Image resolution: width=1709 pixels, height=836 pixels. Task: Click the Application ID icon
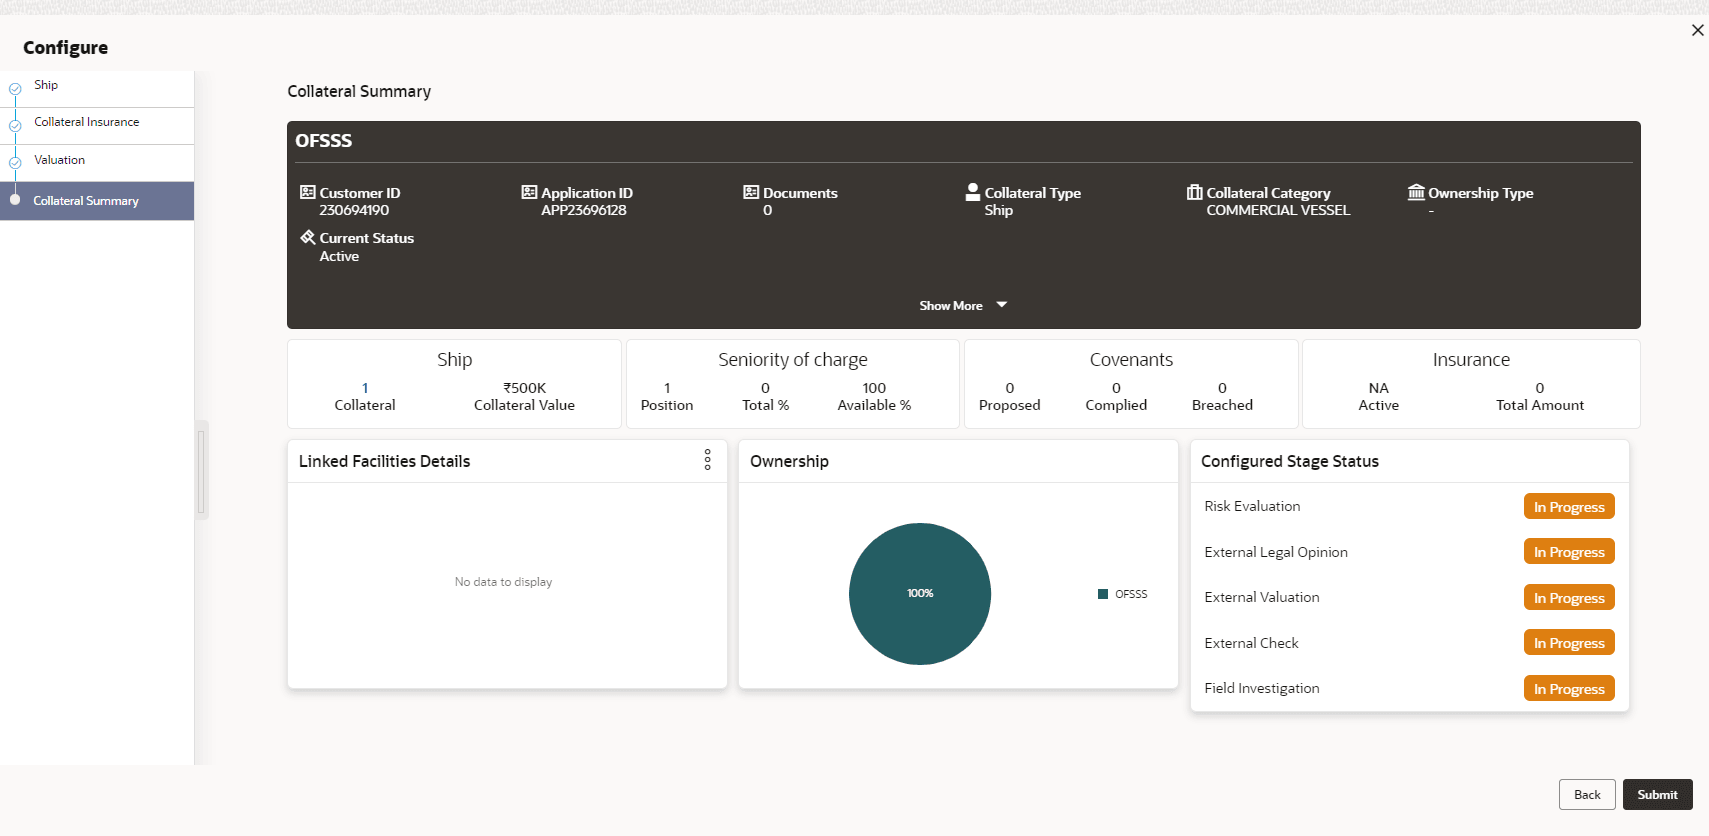pyautogui.click(x=529, y=192)
